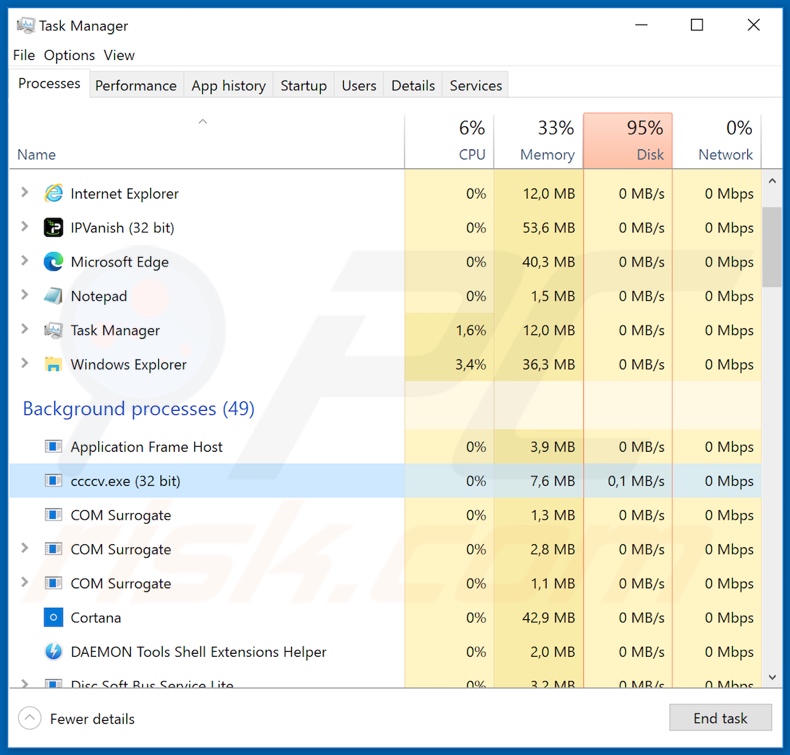Click the Internet Explorer process icon
The width and height of the screenshot is (790, 755).
[53, 193]
